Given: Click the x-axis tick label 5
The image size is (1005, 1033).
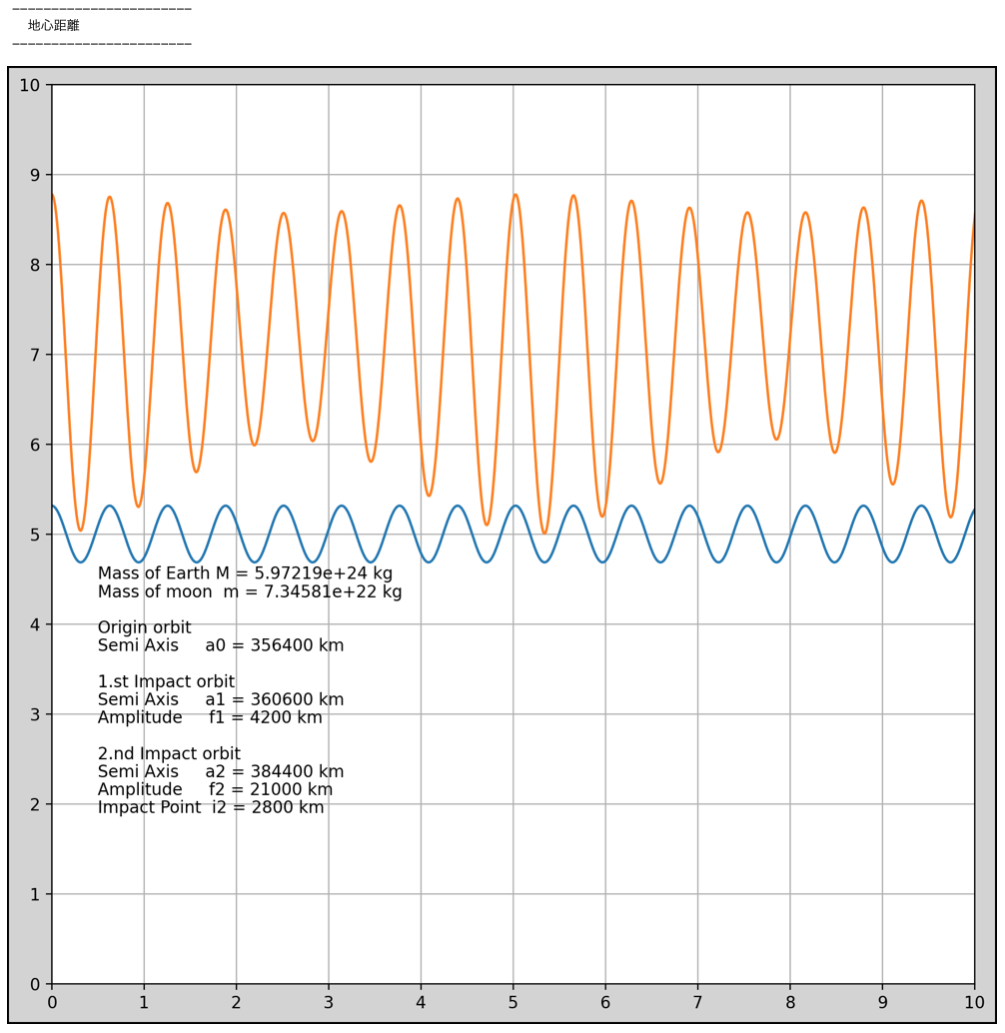Looking at the screenshot, I should [513, 1001].
